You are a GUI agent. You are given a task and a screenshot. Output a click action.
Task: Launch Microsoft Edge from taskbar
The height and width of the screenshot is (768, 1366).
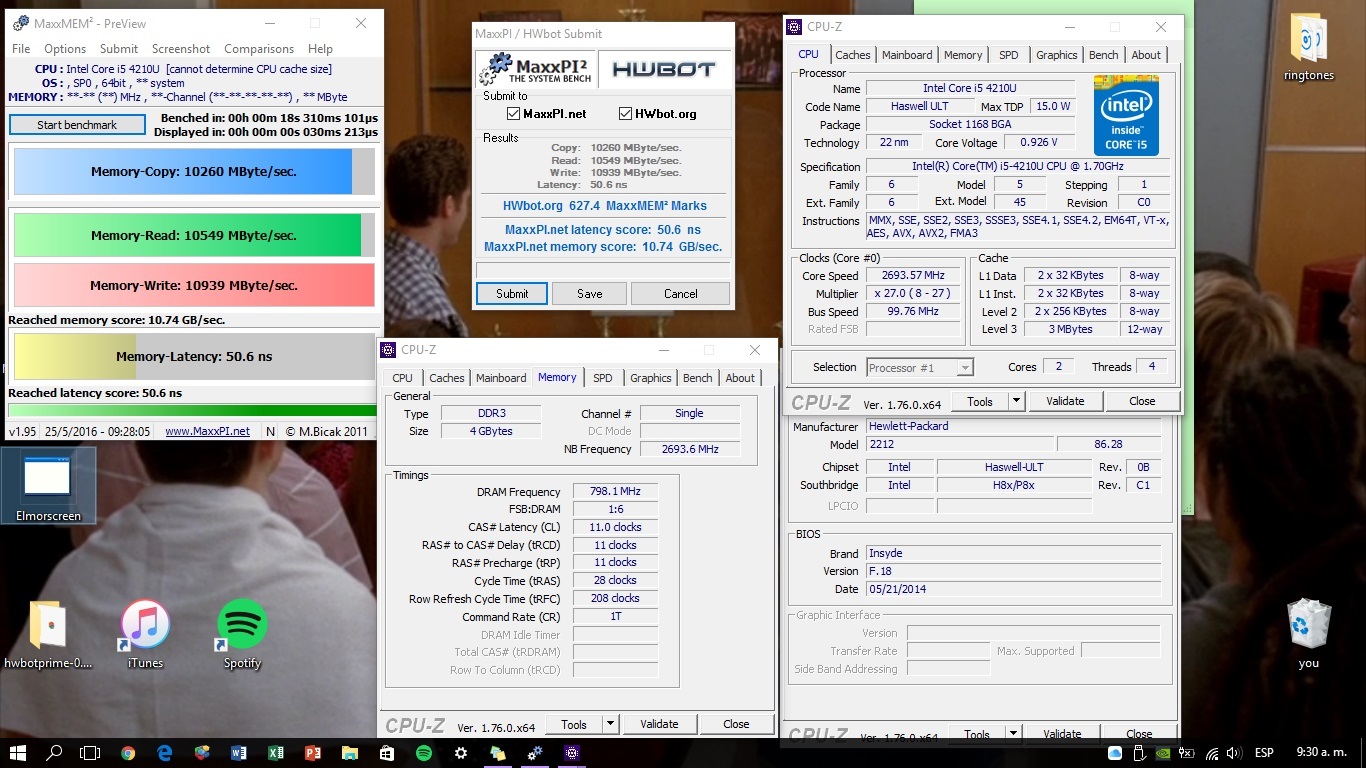tap(165, 753)
